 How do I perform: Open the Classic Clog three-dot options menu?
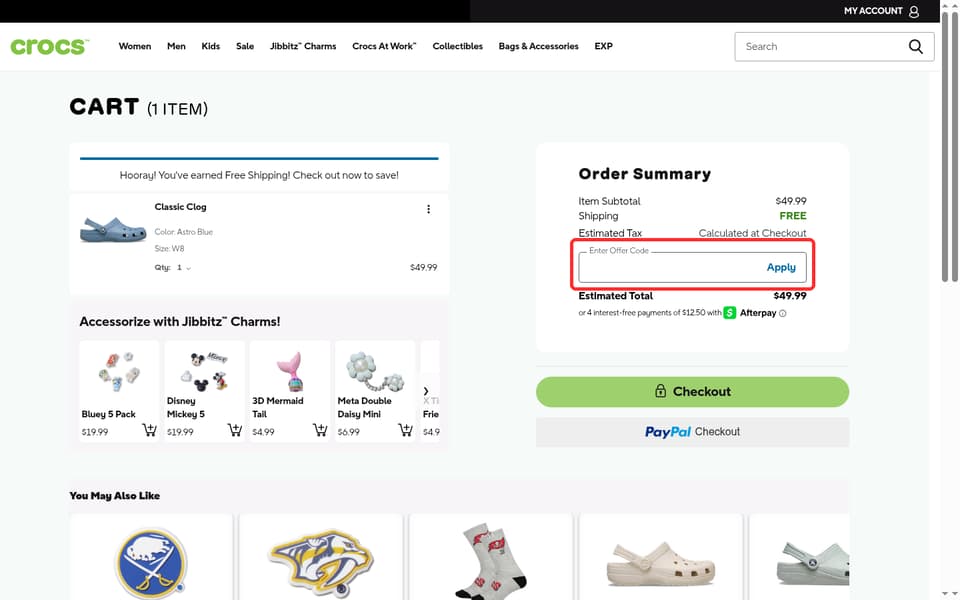point(429,209)
